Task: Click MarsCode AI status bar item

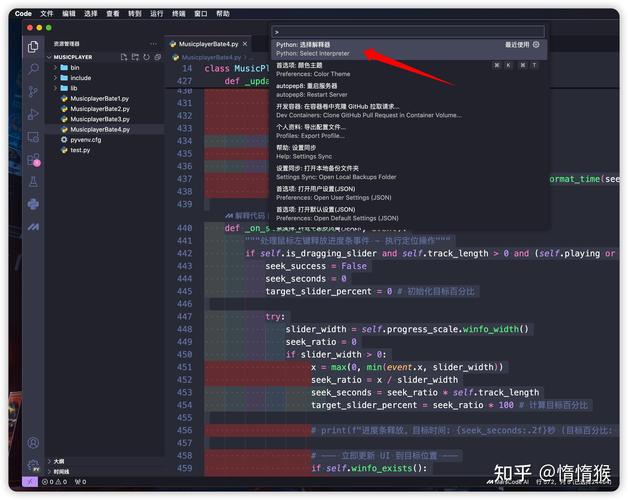Action: point(508,482)
